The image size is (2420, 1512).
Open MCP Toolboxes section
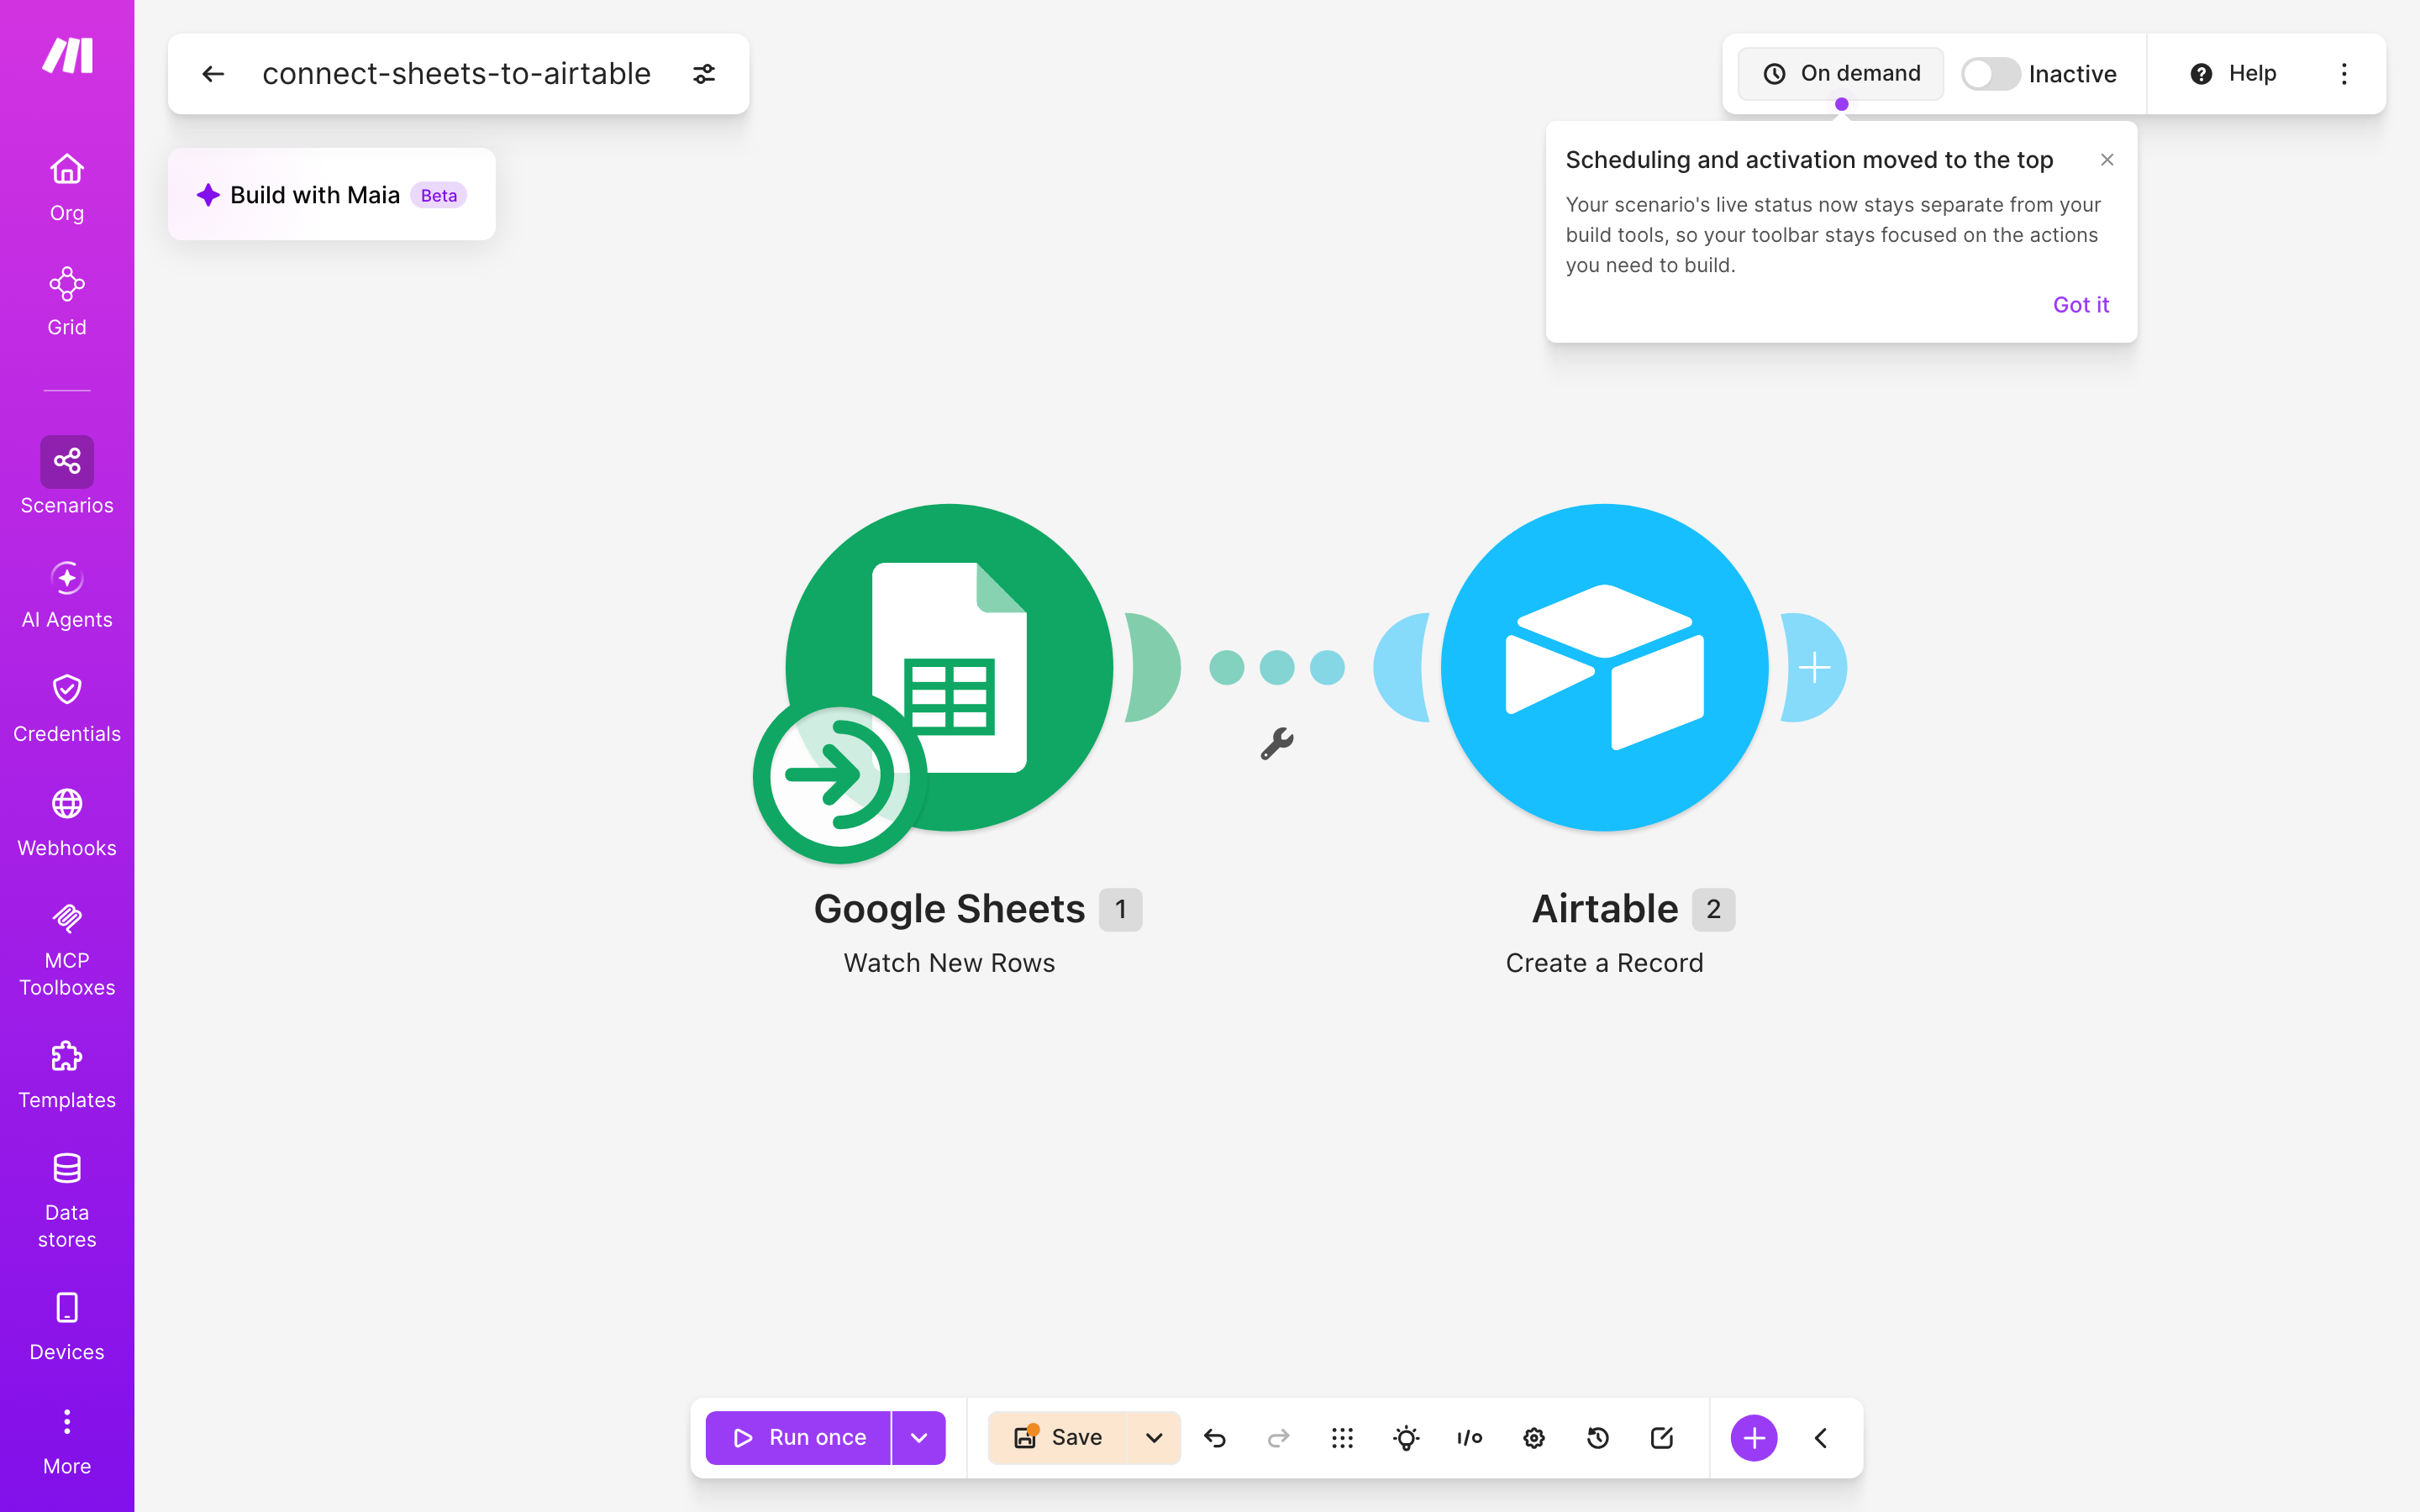67,950
